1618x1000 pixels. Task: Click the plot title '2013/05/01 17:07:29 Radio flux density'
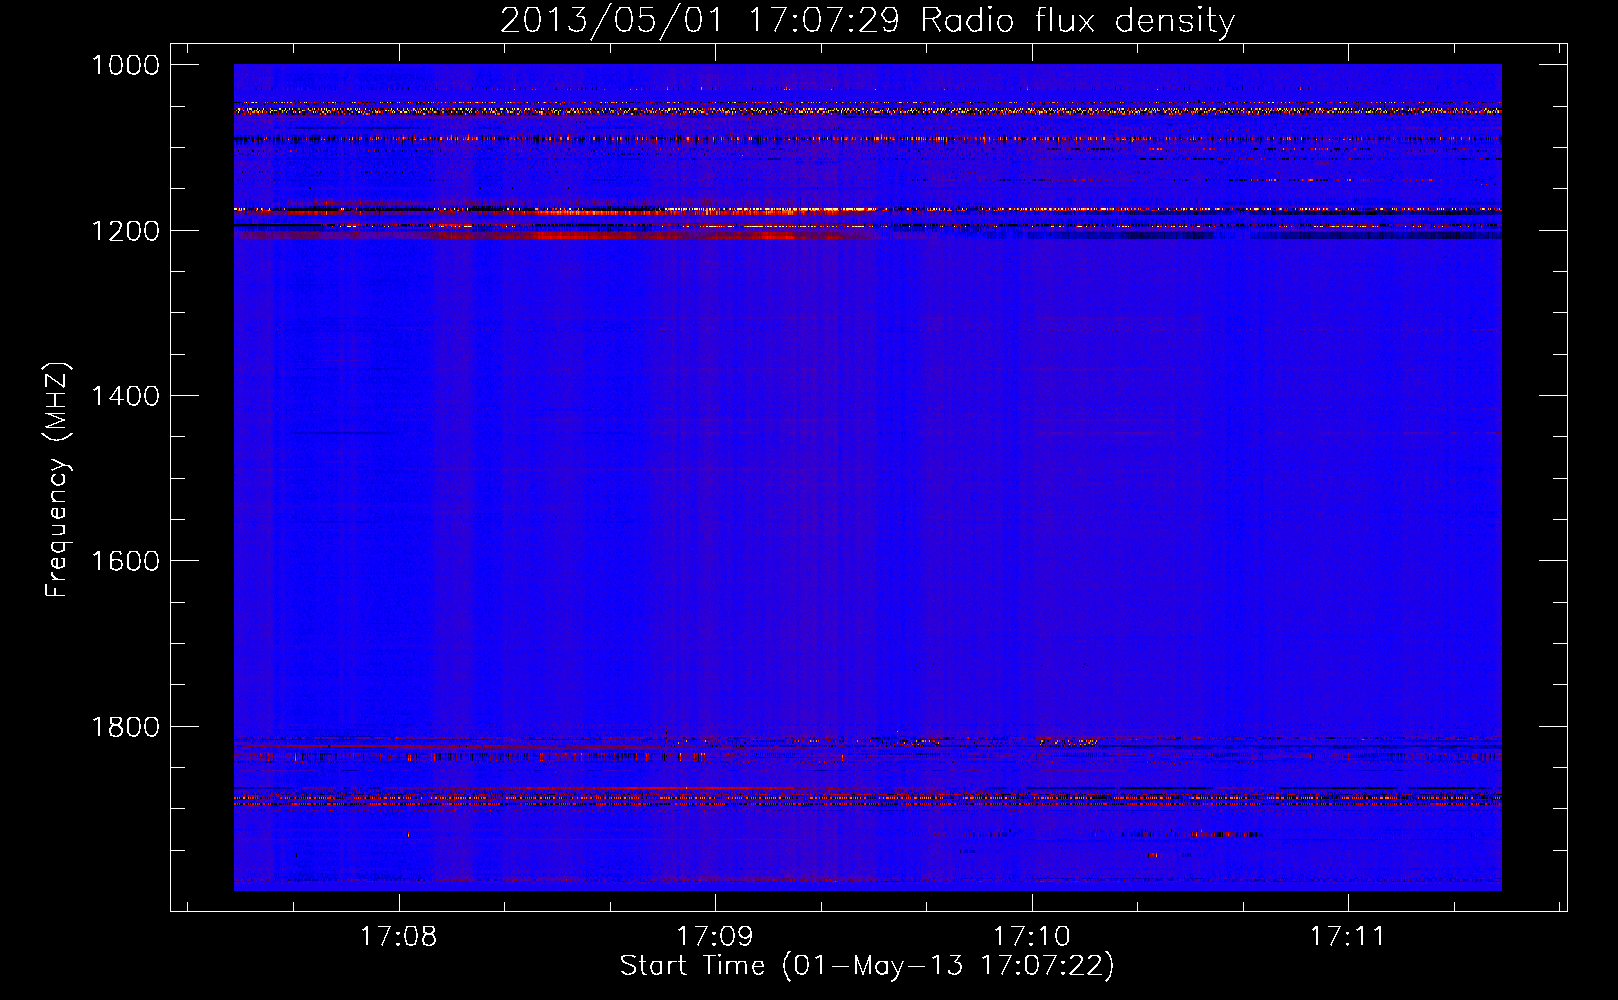pos(867,21)
